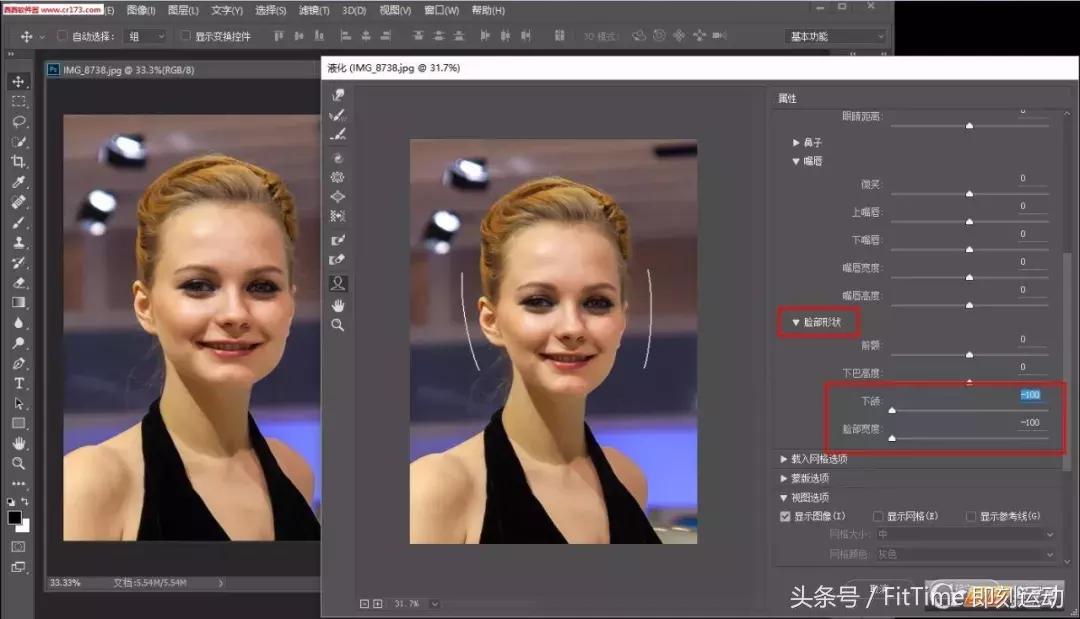Click the 脸部宽度 value field
The width and height of the screenshot is (1080, 619).
1029,423
